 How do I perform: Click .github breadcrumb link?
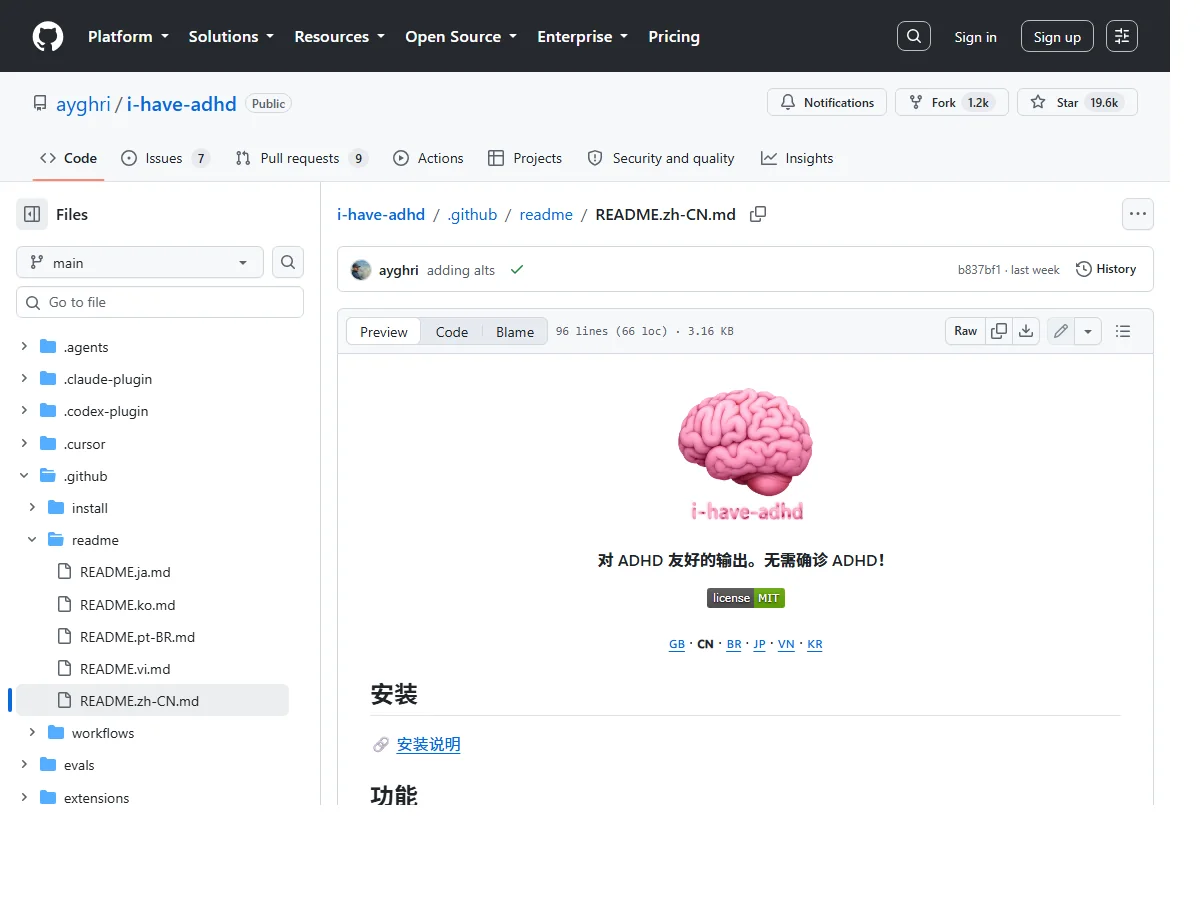472,214
